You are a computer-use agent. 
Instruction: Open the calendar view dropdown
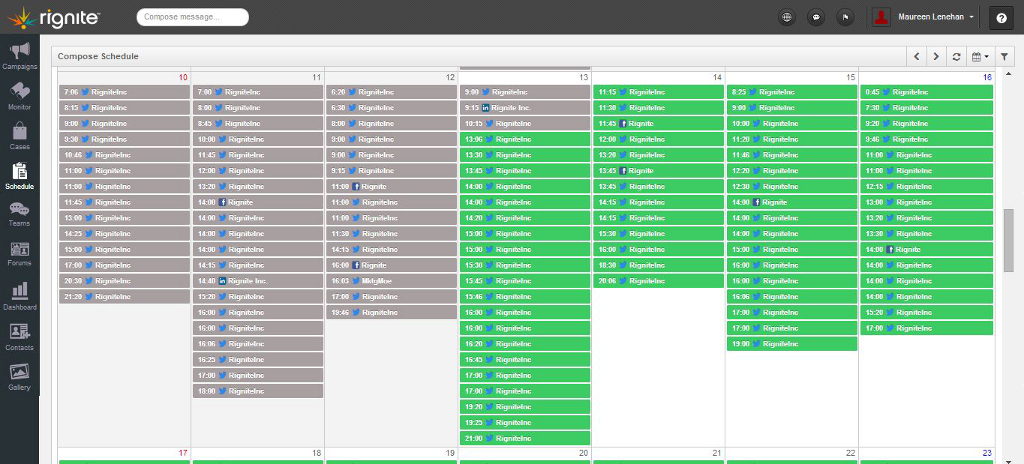point(980,57)
